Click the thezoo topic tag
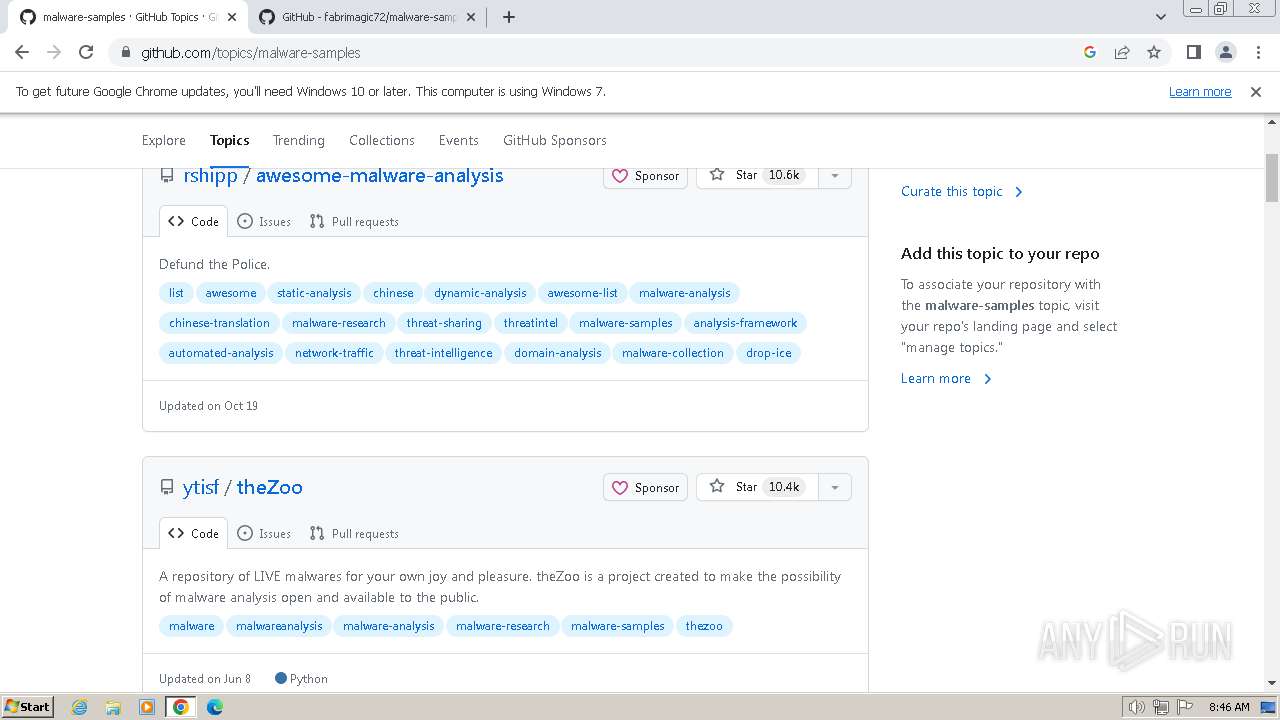 click(x=704, y=626)
